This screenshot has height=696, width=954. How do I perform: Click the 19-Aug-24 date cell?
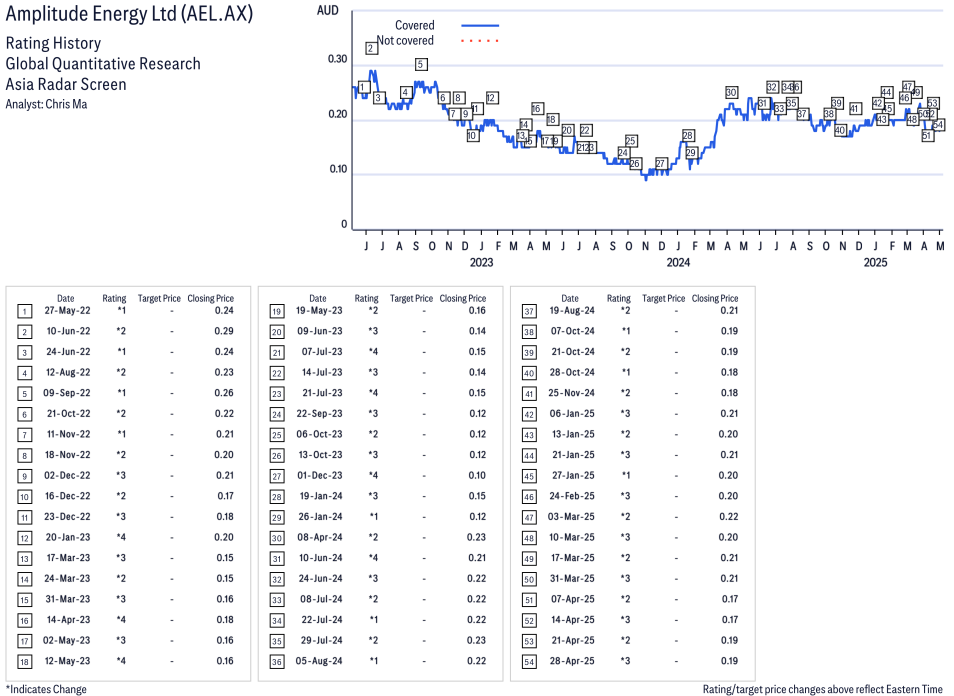click(x=572, y=310)
